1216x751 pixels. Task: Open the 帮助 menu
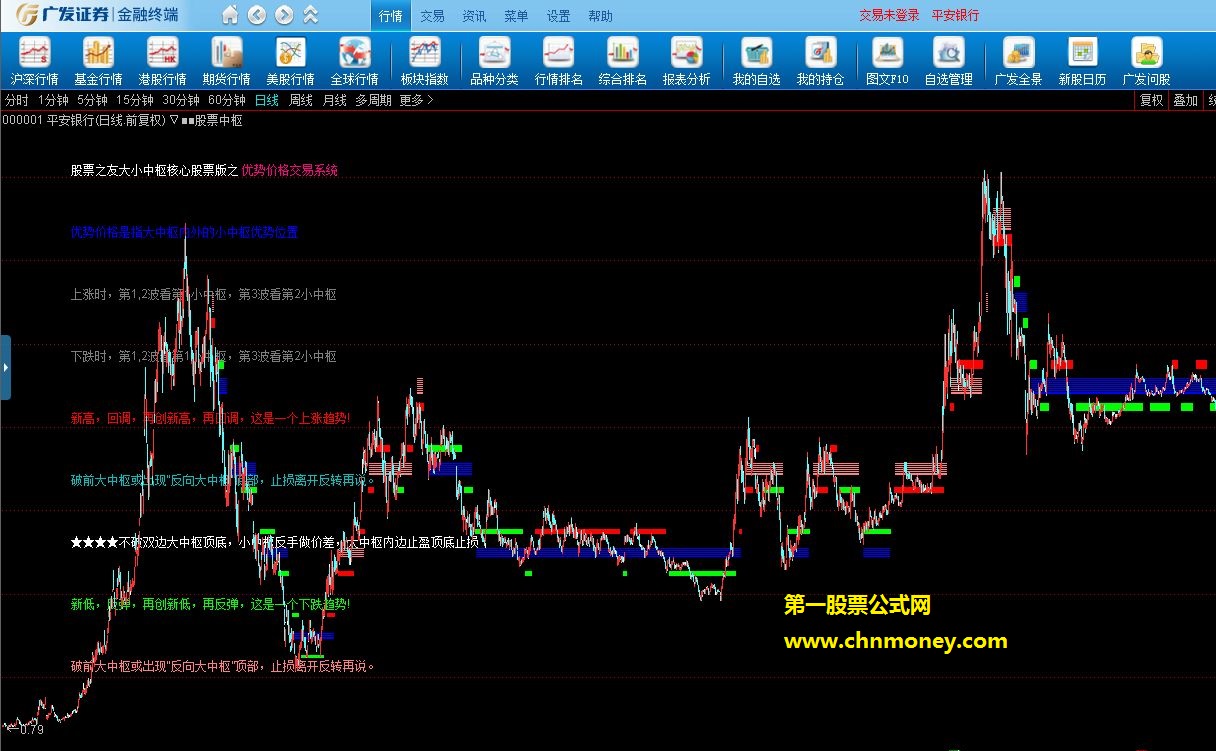pyautogui.click(x=601, y=16)
